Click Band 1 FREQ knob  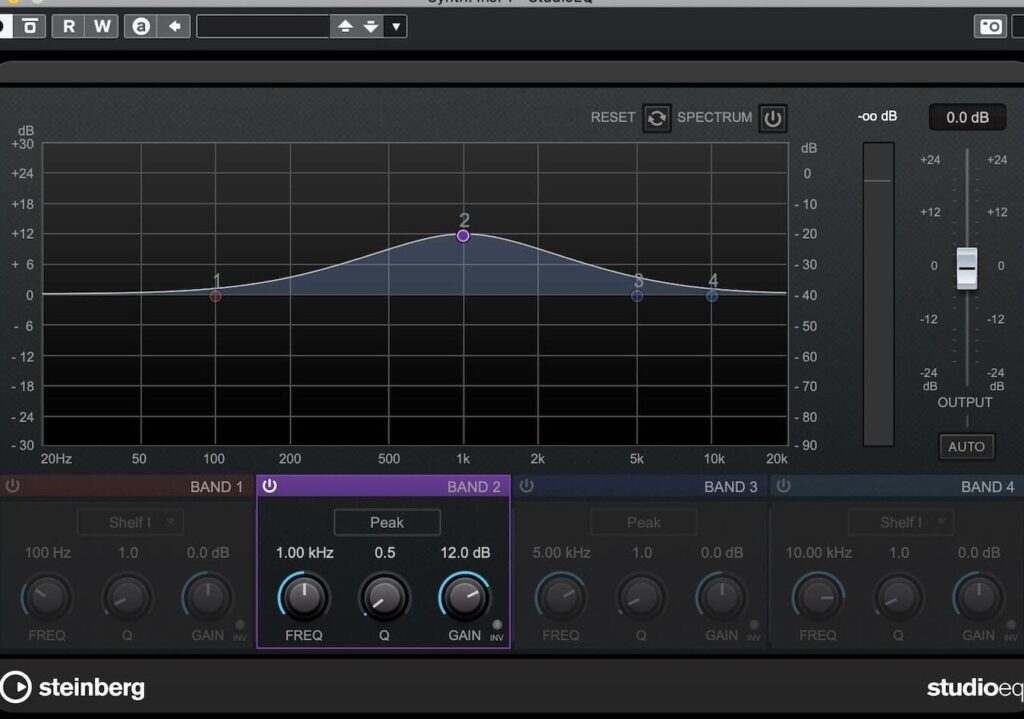[x=46, y=597]
